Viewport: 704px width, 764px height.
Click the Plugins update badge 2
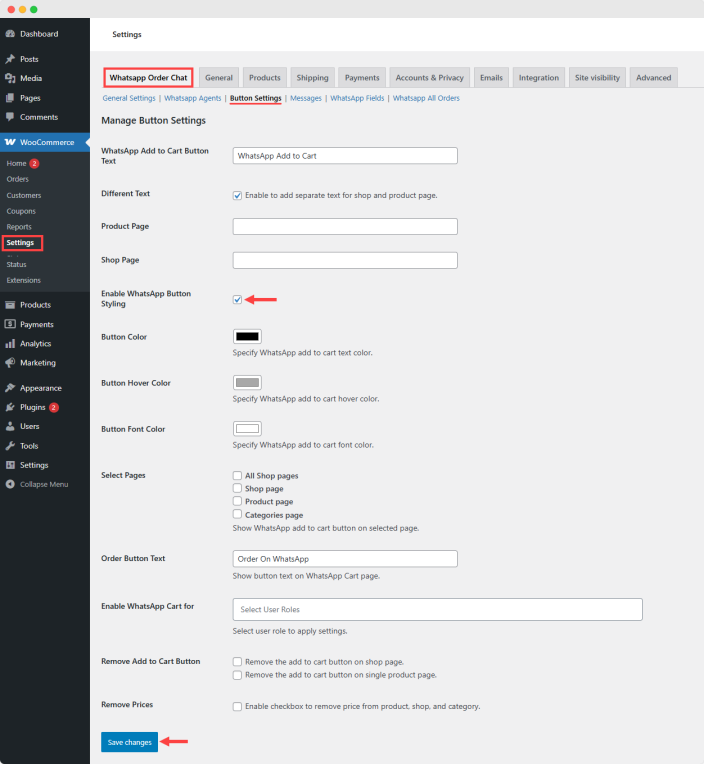click(x=54, y=407)
